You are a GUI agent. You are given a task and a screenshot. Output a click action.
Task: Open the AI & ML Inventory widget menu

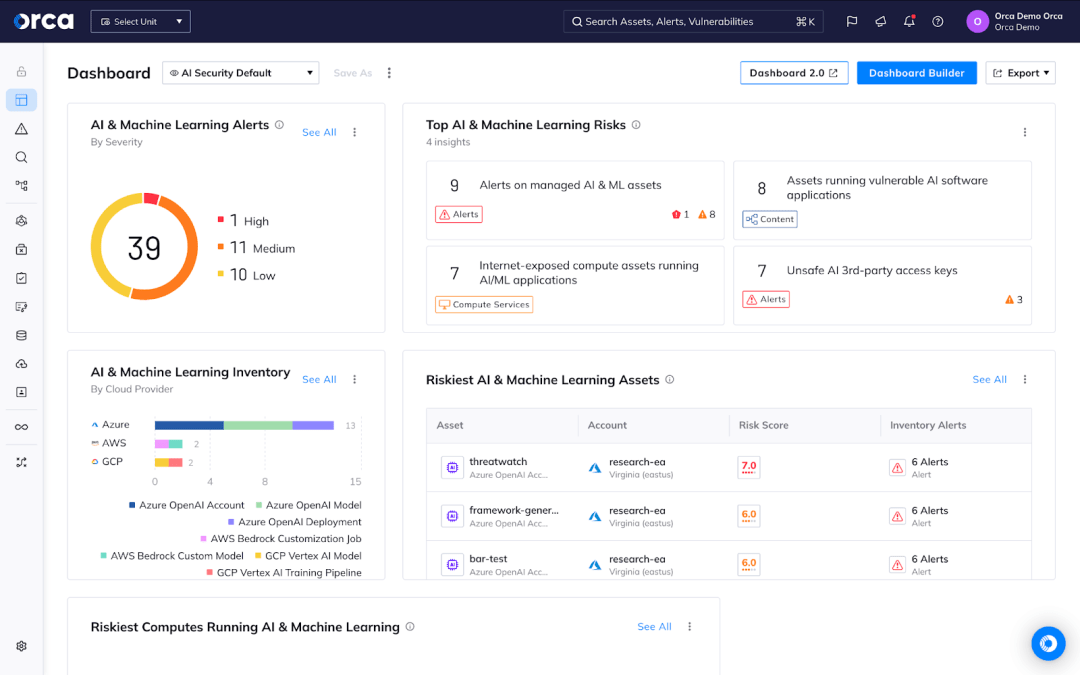355,380
